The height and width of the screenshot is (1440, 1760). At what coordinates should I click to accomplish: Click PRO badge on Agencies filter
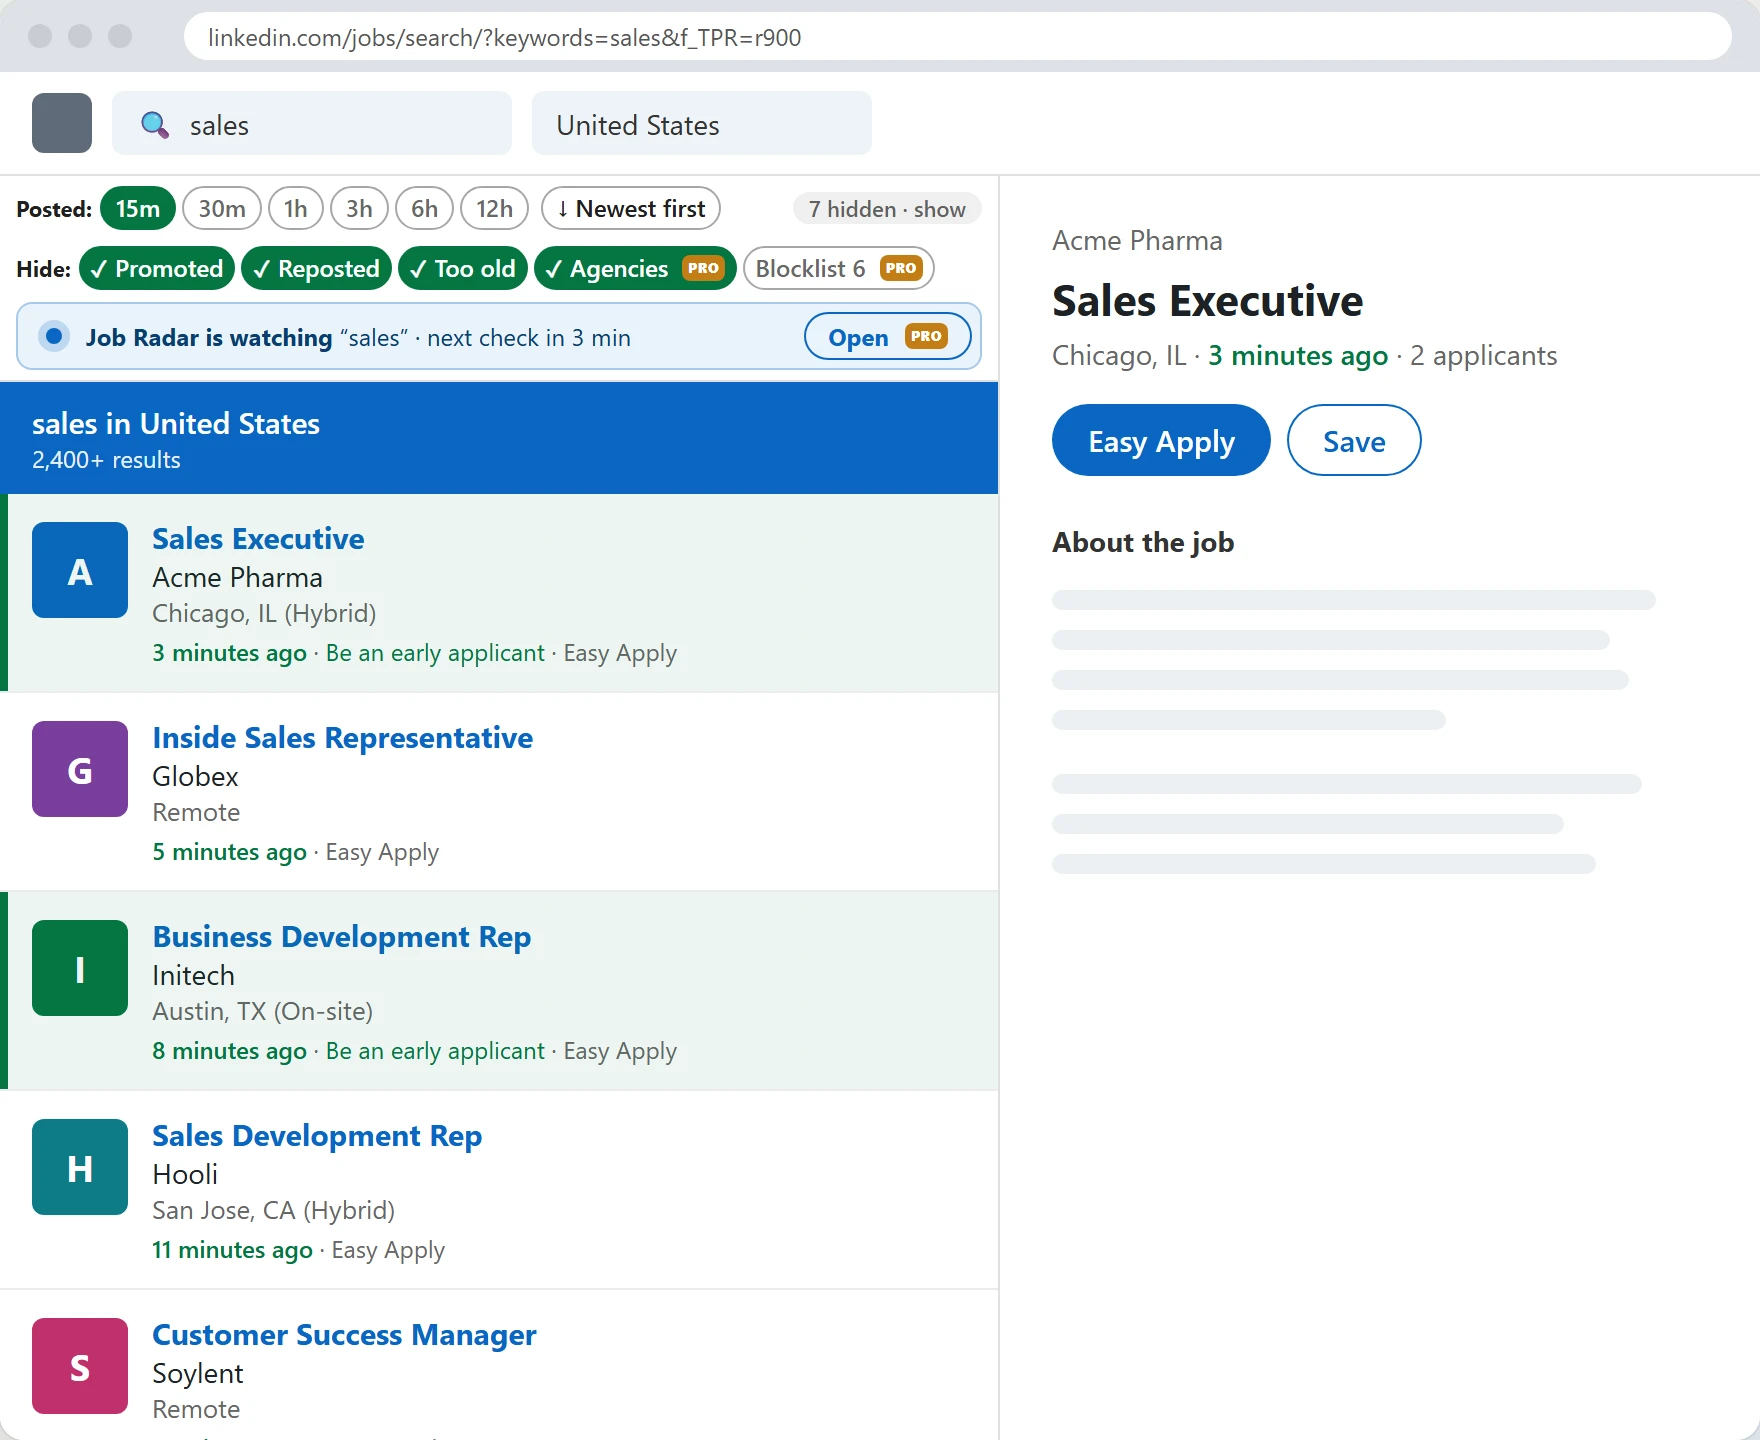click(703, 268)
